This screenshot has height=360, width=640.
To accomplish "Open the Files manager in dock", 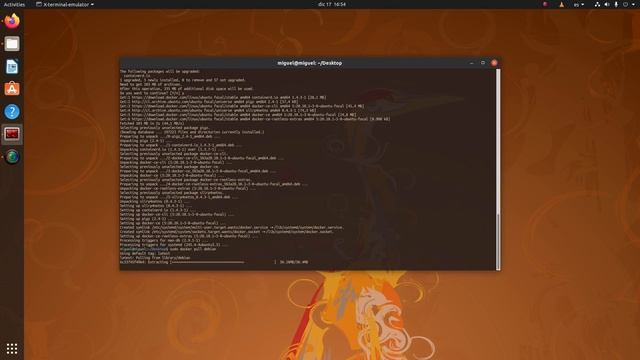I will [x=12, y=44].
